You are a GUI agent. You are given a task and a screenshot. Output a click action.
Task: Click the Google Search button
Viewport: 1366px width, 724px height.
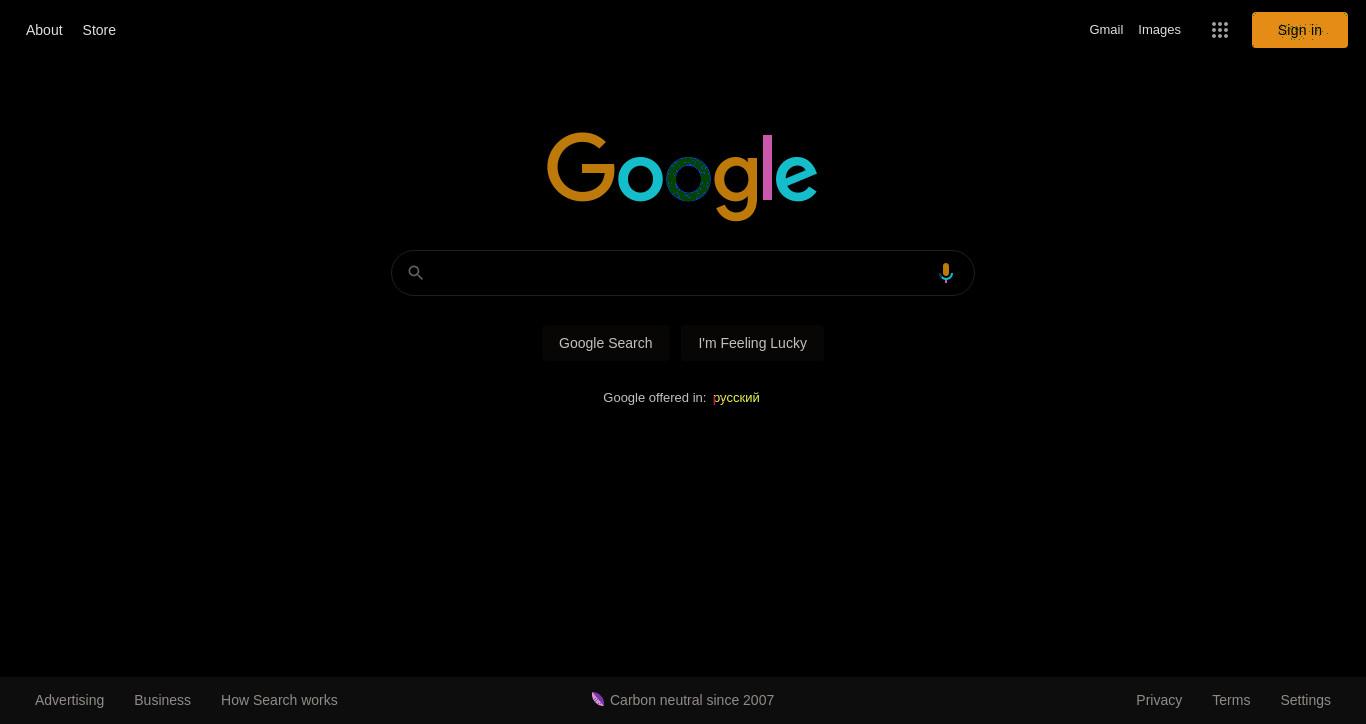[x=606, y=343]
